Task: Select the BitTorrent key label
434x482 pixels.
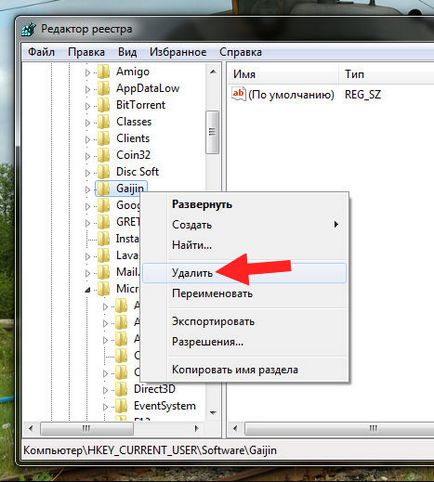Action: [x=141, y=105]
